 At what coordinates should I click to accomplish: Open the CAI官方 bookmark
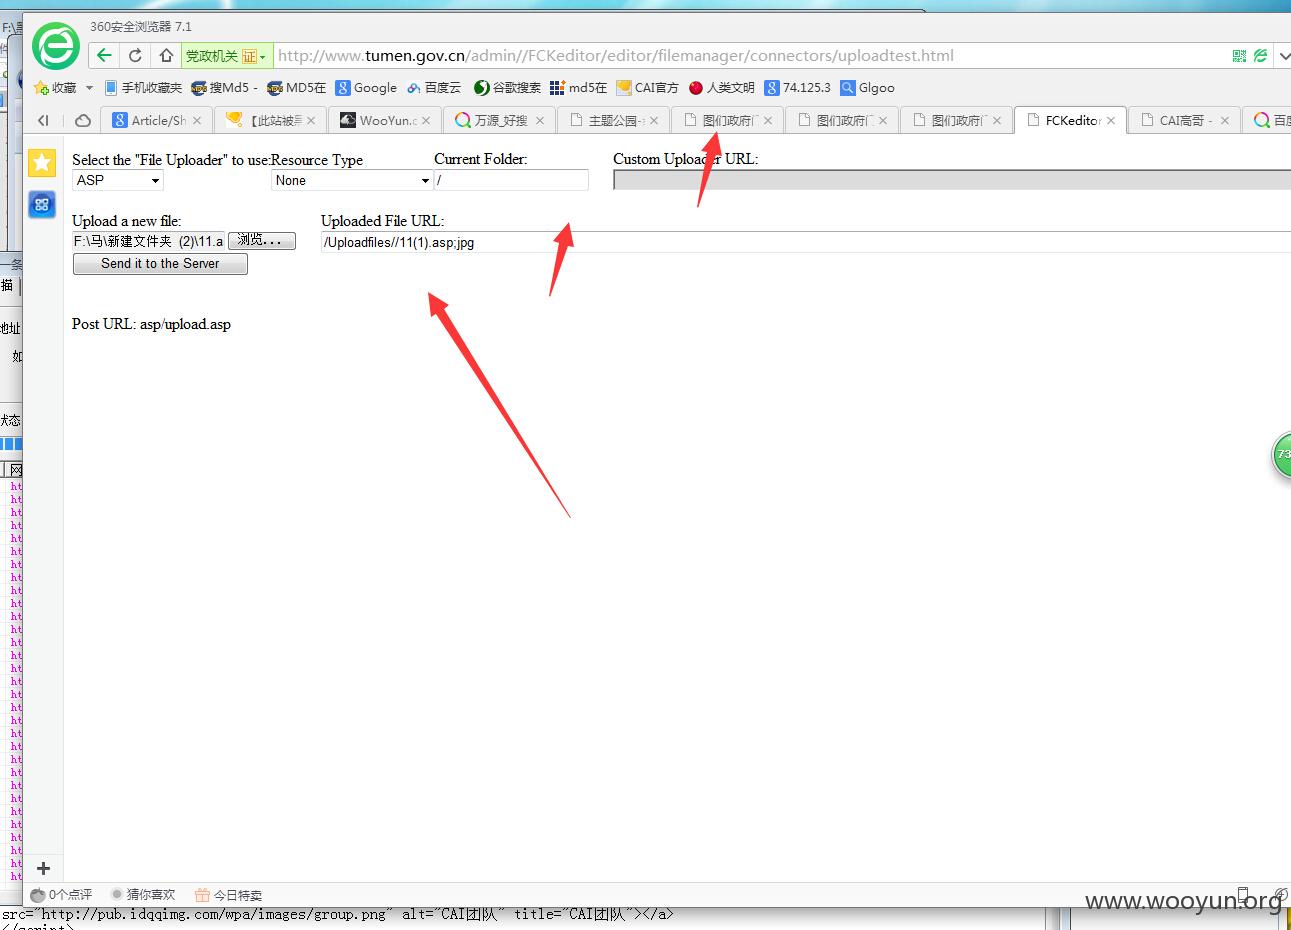(x=648, y=88)
